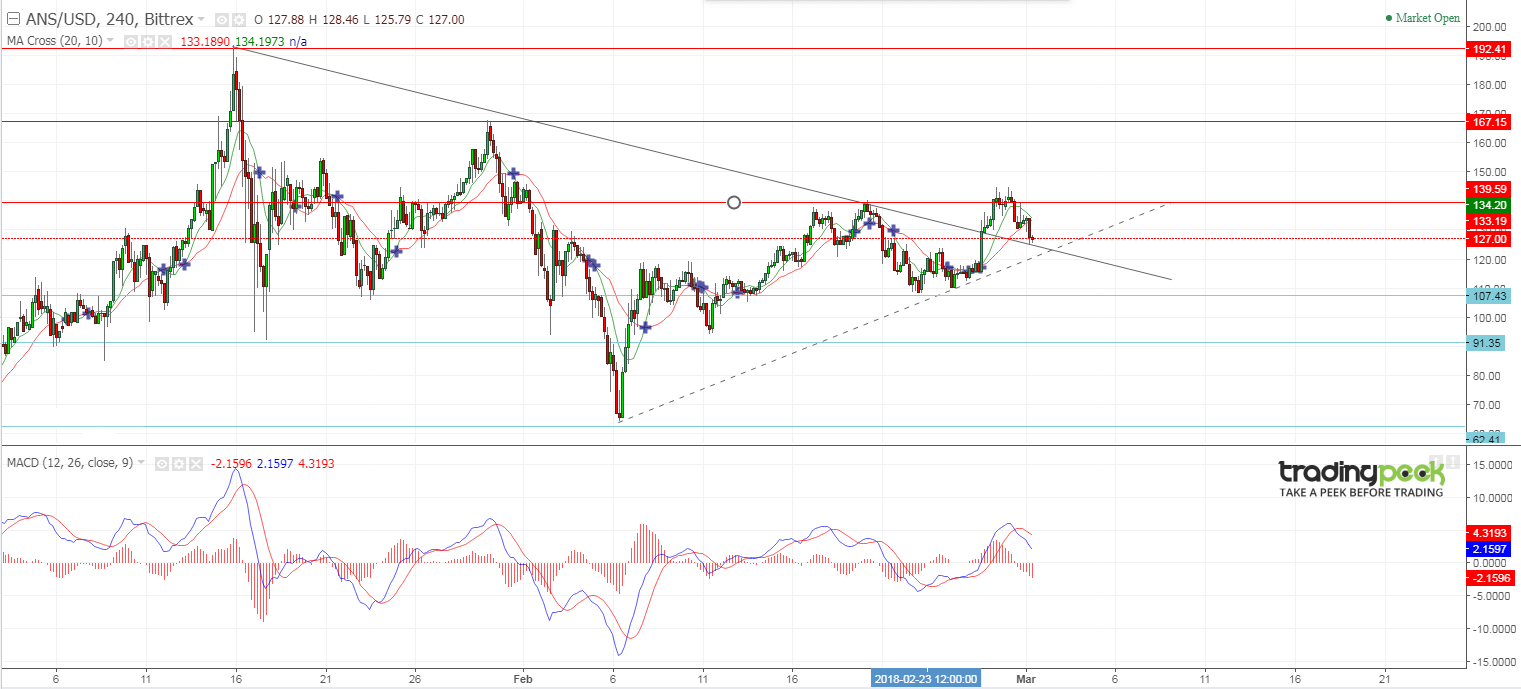Open the ANS/USD symbol dropdown arrow
Viewport: 1521px width, 689px height.
point(201,19)
